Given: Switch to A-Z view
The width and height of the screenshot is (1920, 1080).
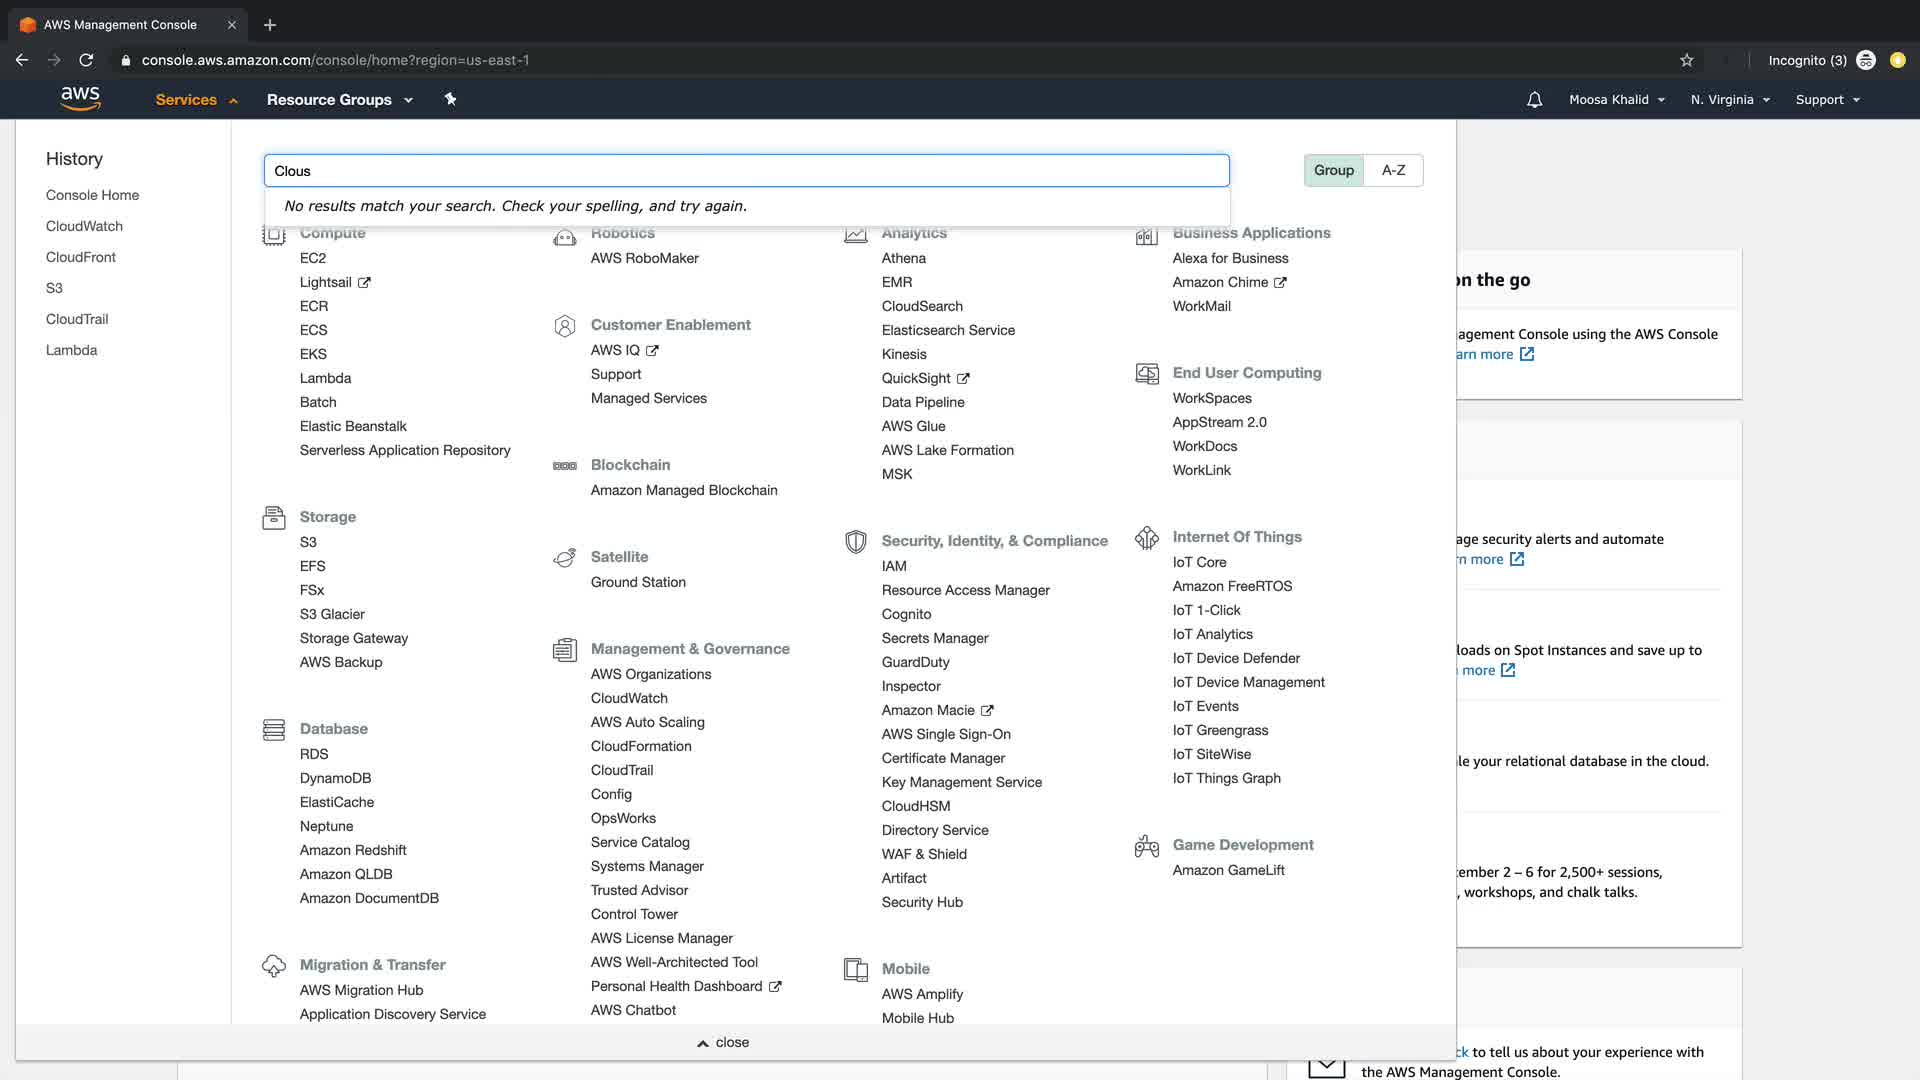Looking at the screenshot, I should (x=1393, y=170).
